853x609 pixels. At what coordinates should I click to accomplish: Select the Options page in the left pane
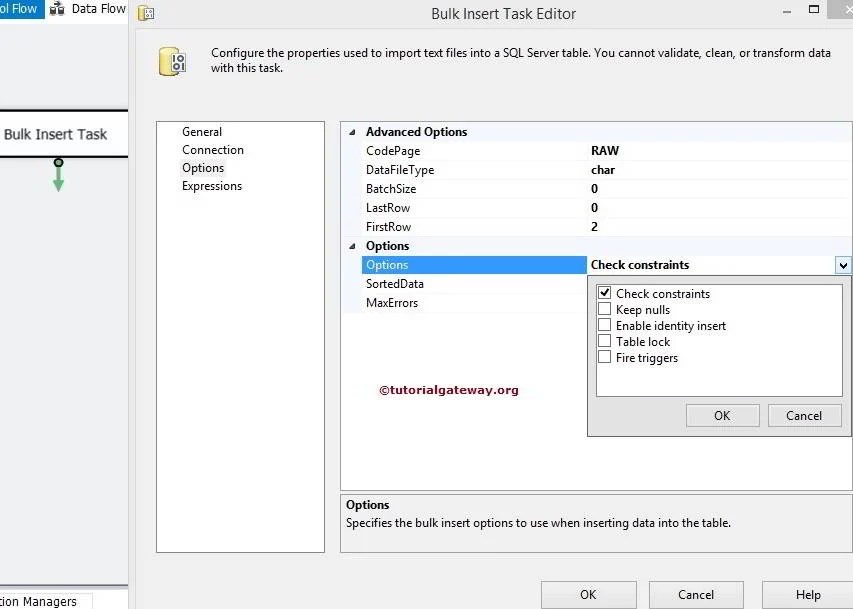pos(203,167)
